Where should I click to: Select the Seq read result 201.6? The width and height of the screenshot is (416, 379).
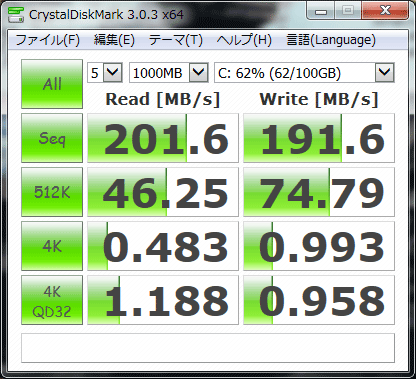point(163,138)
